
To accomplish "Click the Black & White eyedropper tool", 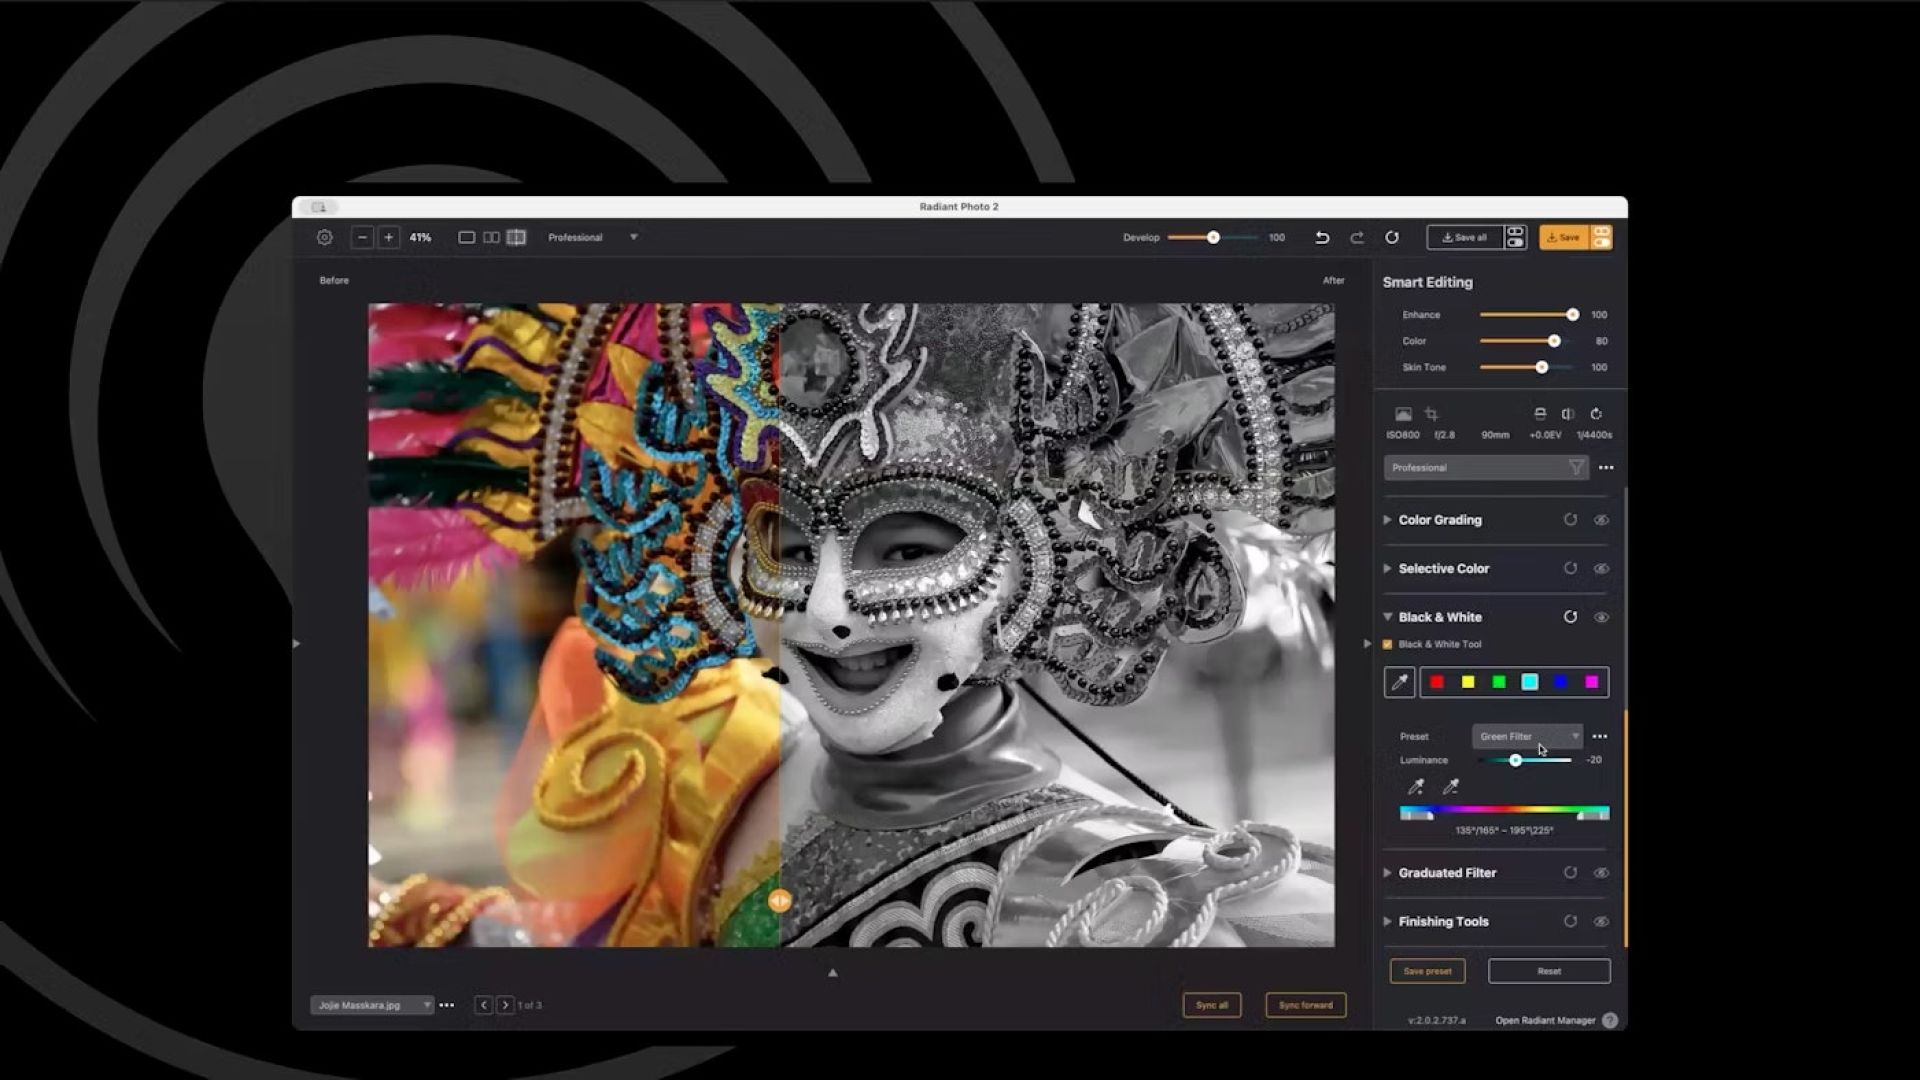I will (x=1399, y=682).
